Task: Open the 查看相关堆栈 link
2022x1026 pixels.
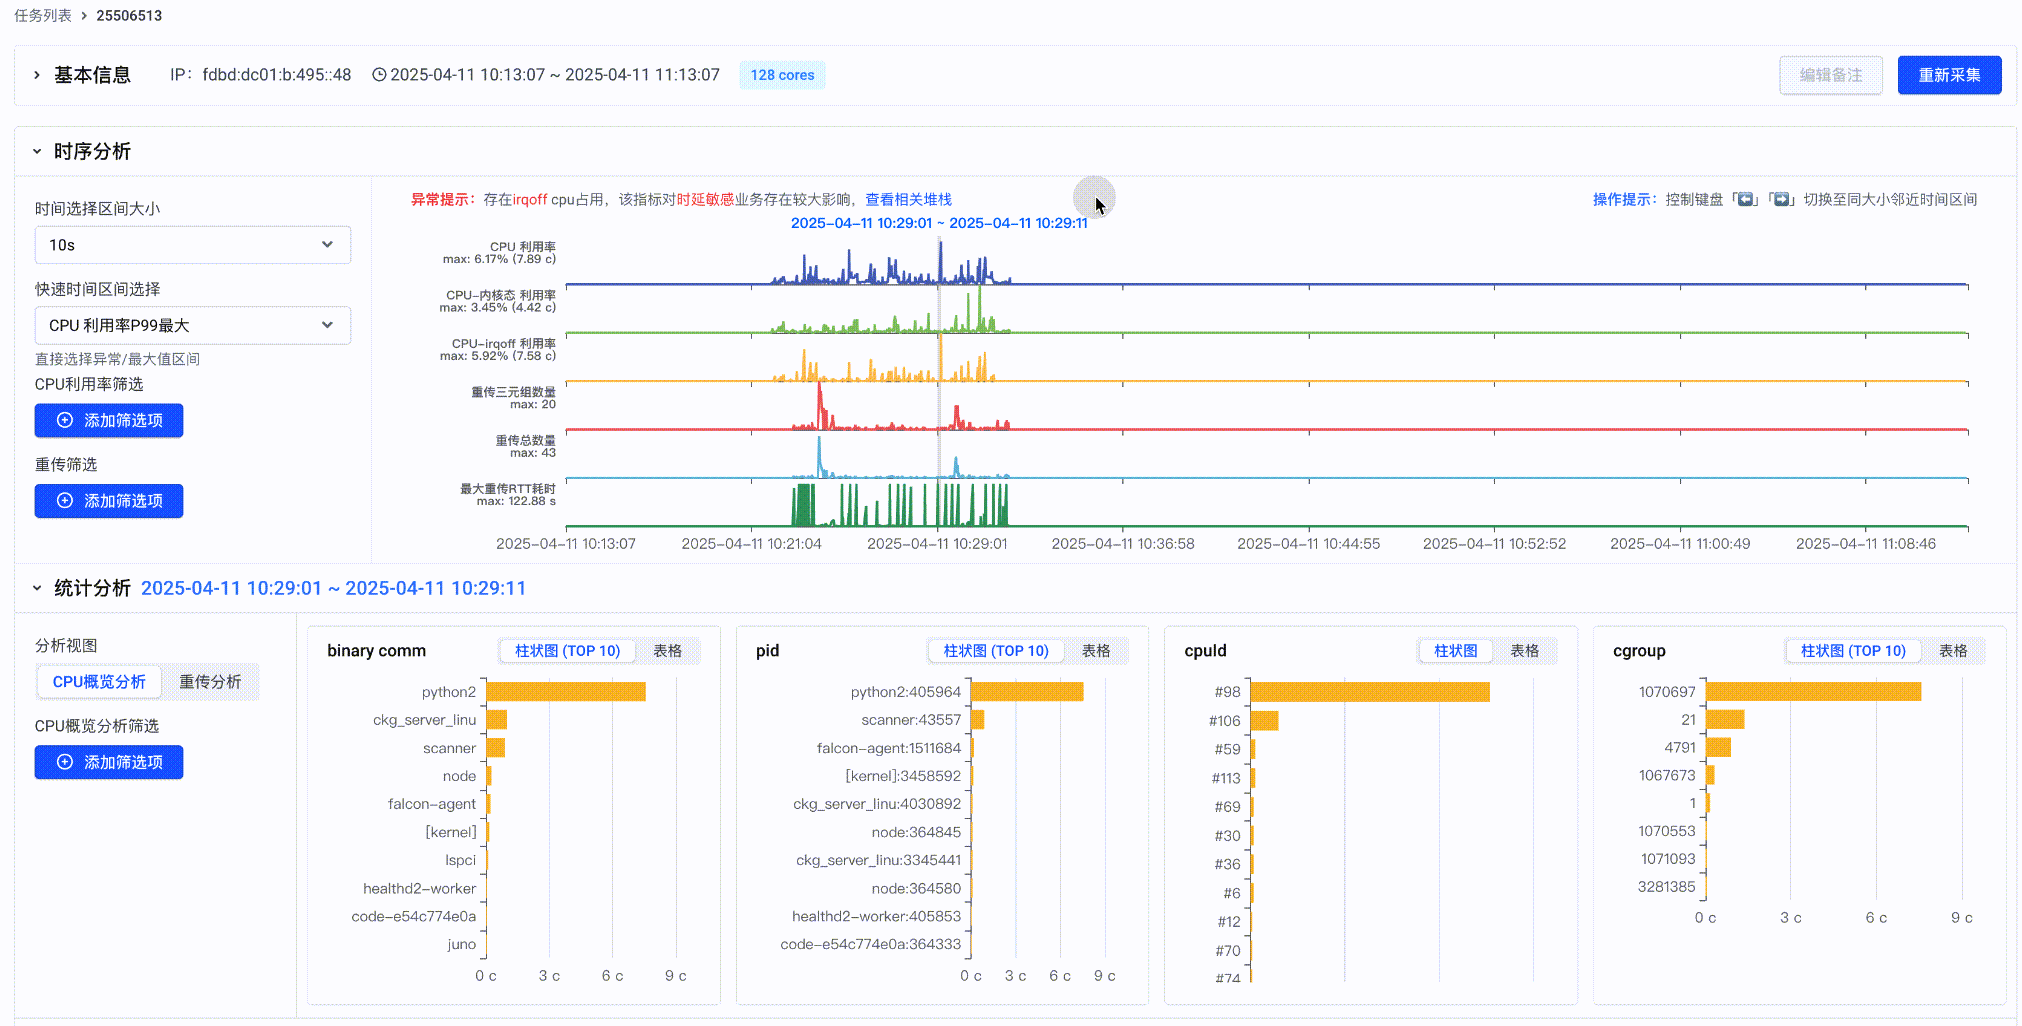Action: (908, 200)
